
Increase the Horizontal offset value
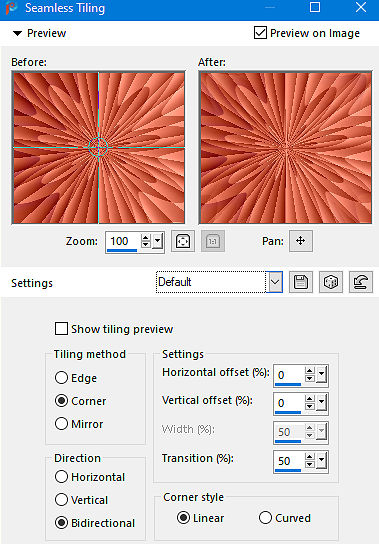click(310, 371)
